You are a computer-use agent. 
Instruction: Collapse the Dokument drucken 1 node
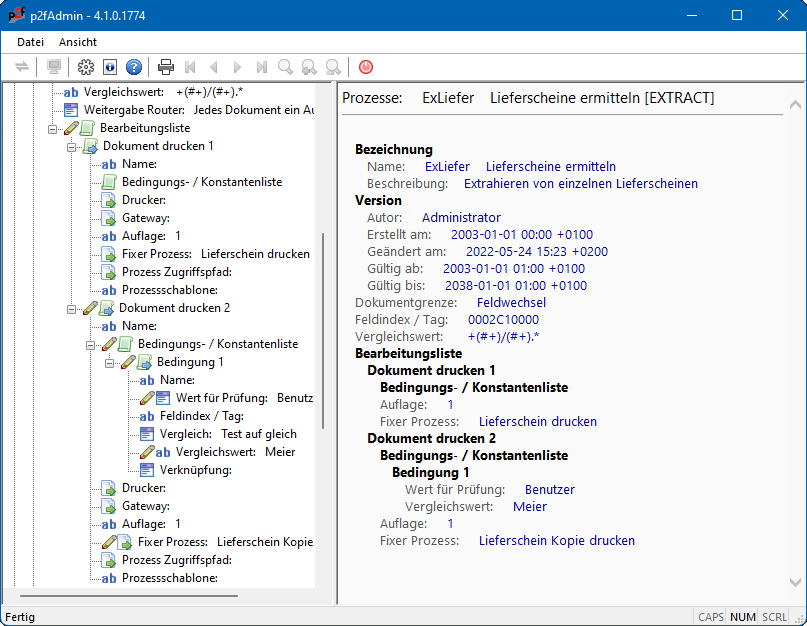[x=72, y=146]
